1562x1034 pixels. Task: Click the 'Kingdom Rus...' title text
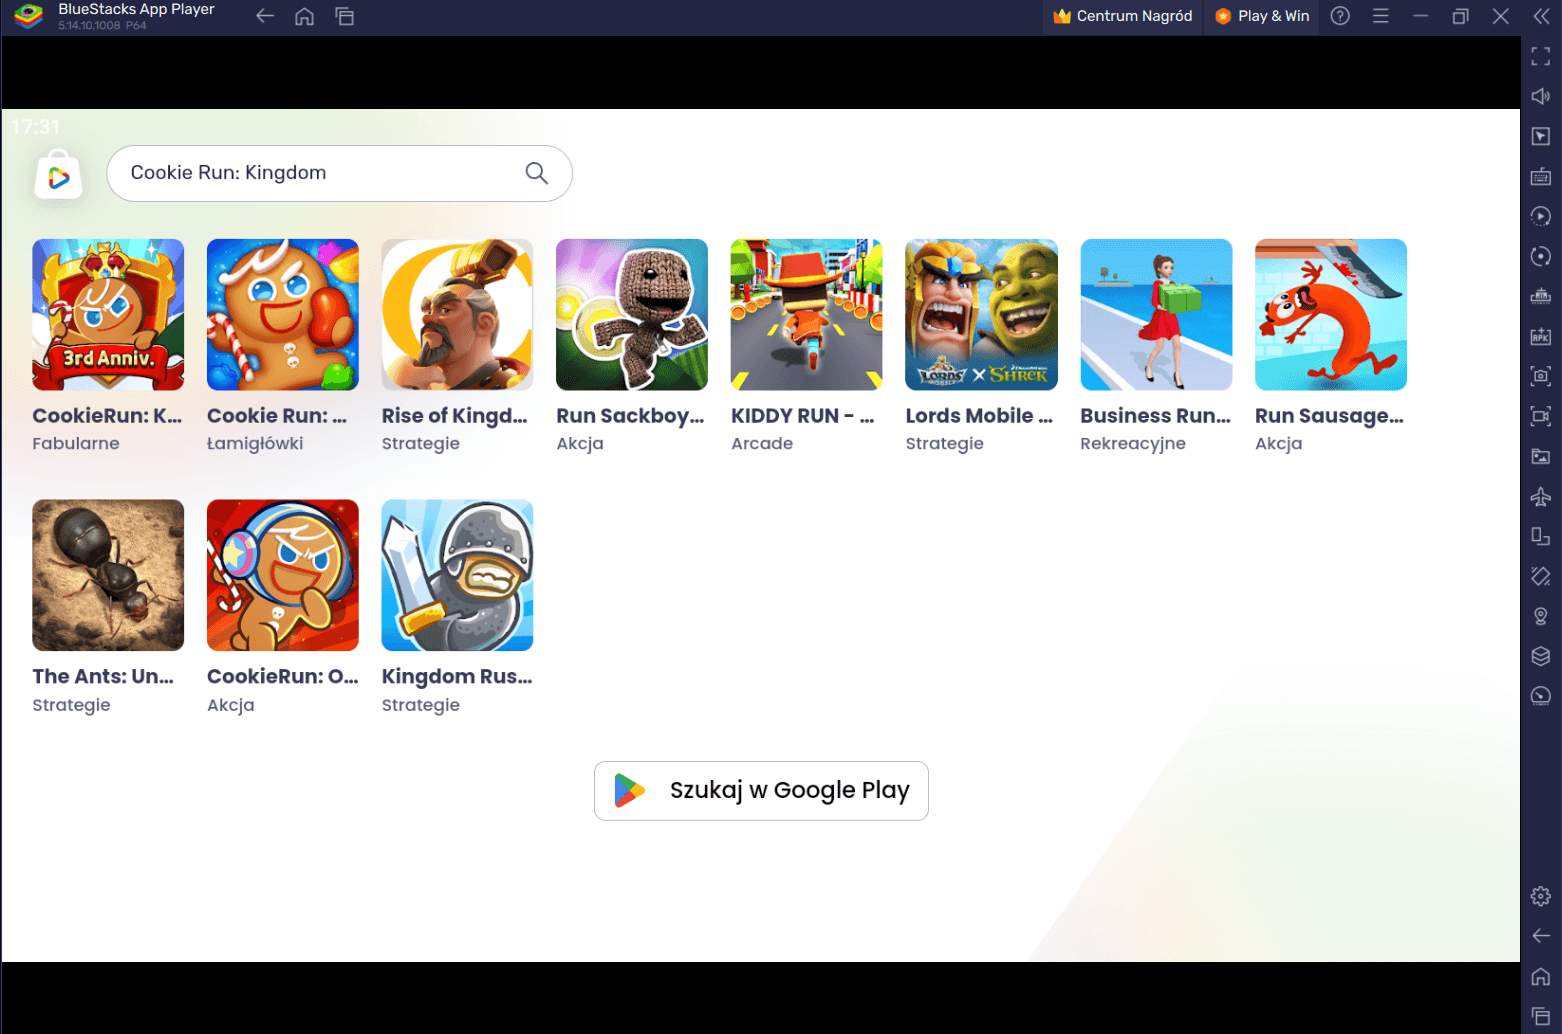(x=457, y=677)
